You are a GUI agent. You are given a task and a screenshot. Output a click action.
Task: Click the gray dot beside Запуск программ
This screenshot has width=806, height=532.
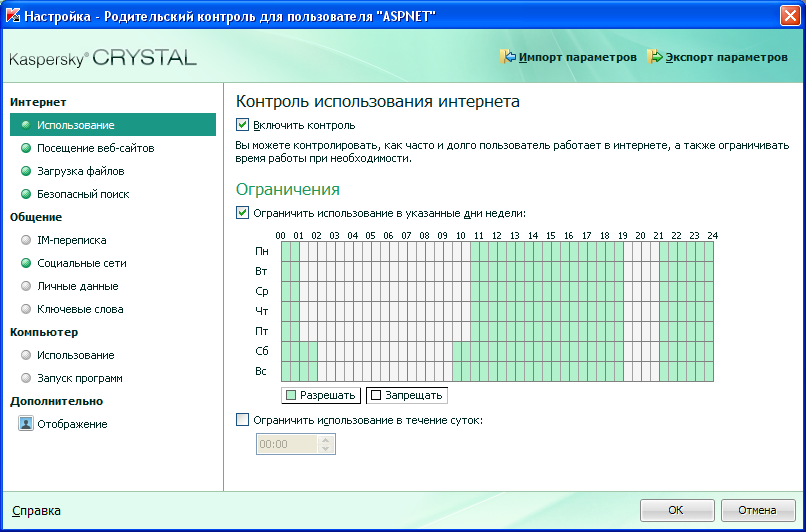[26, 378]
